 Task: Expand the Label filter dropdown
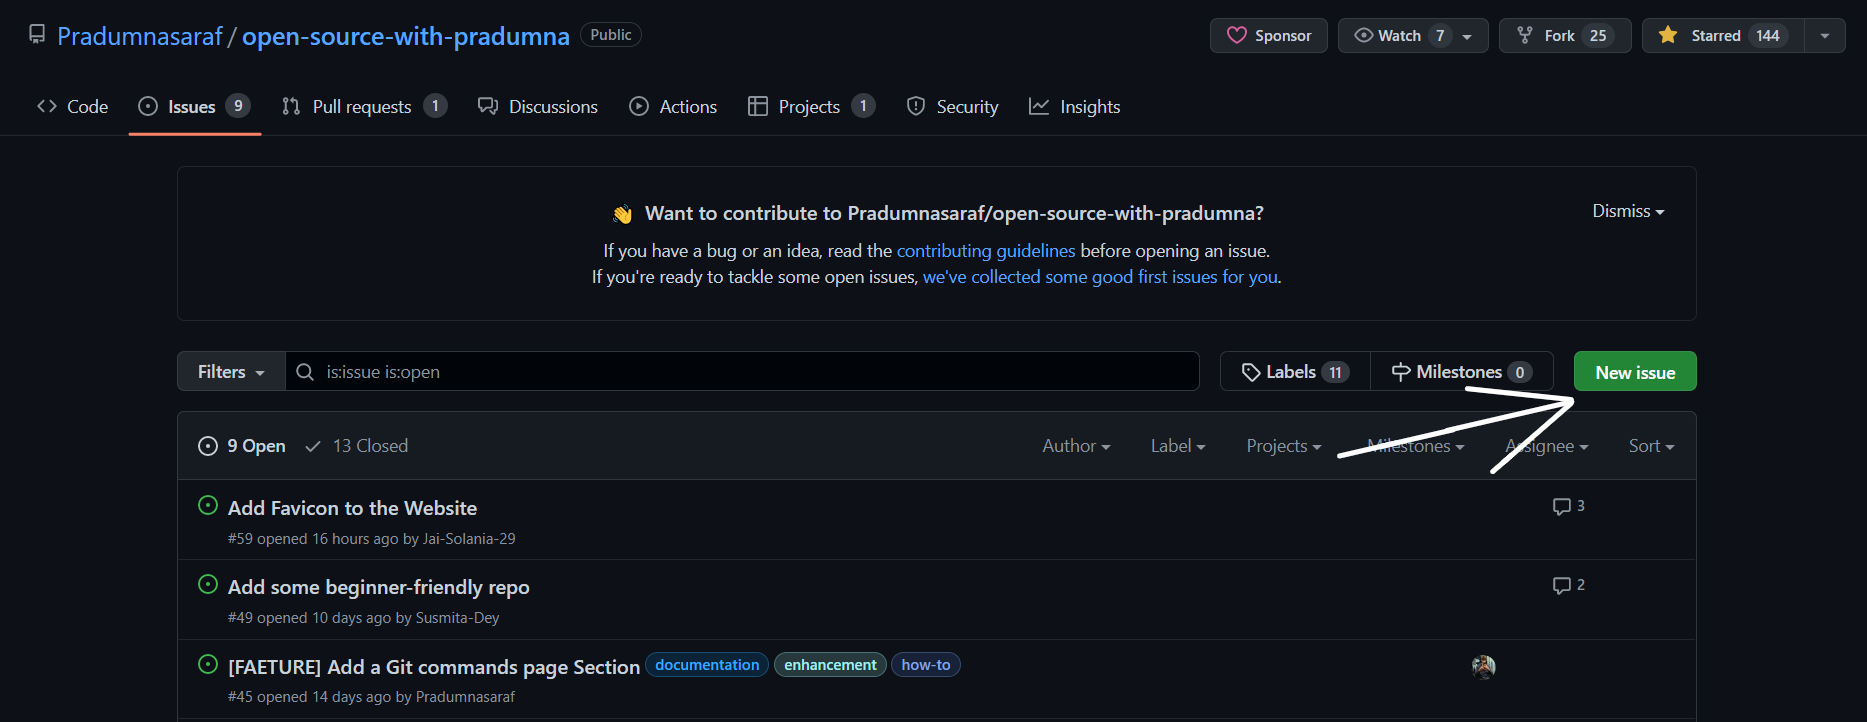pyautogui.click(x=1178, y=446)
